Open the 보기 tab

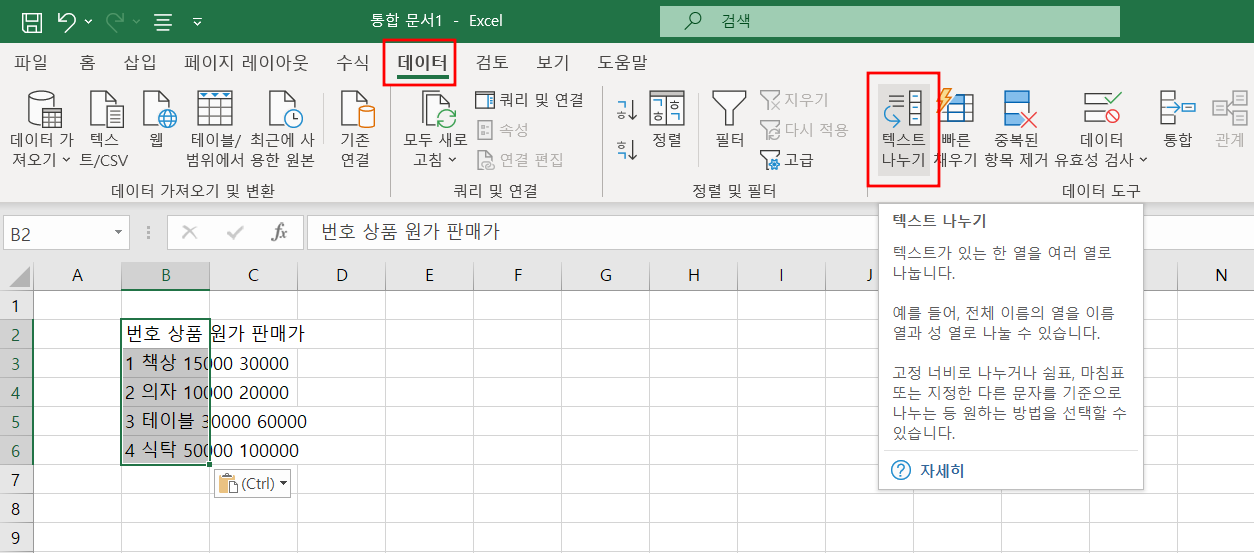pyautogui.click(x=552, y=62)
